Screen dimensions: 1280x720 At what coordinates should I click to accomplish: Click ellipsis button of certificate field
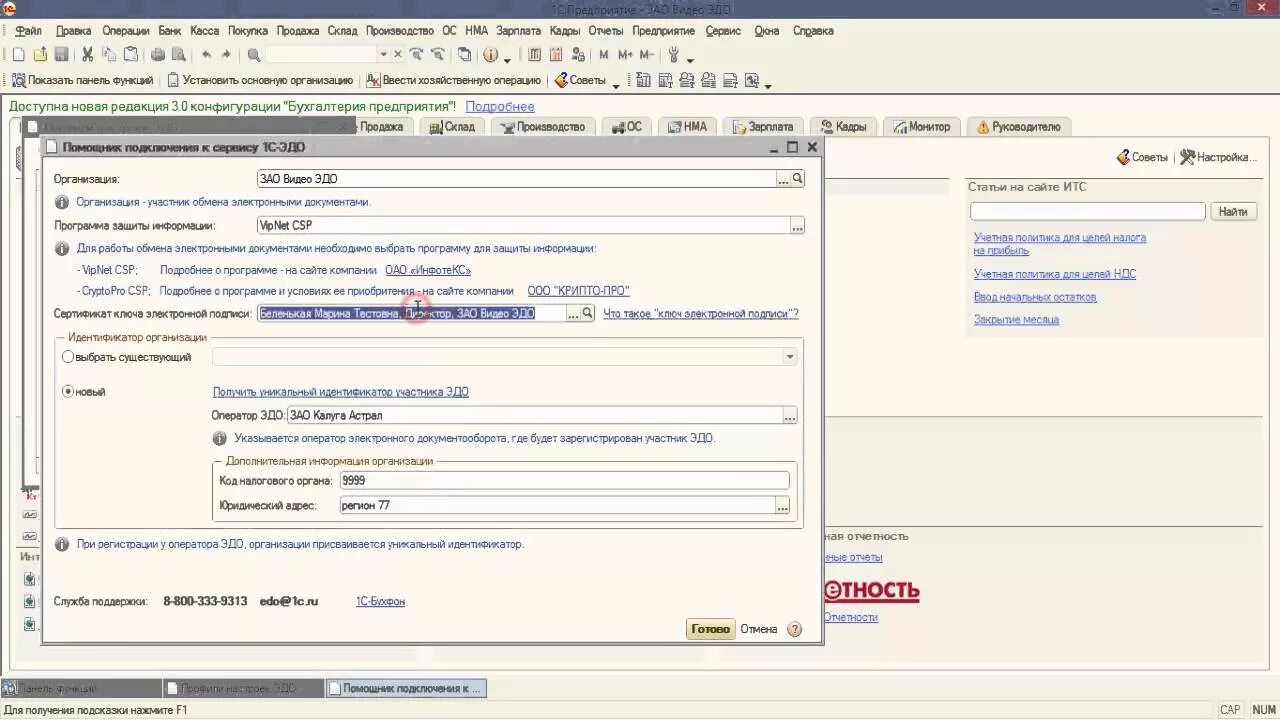point(573,313)
